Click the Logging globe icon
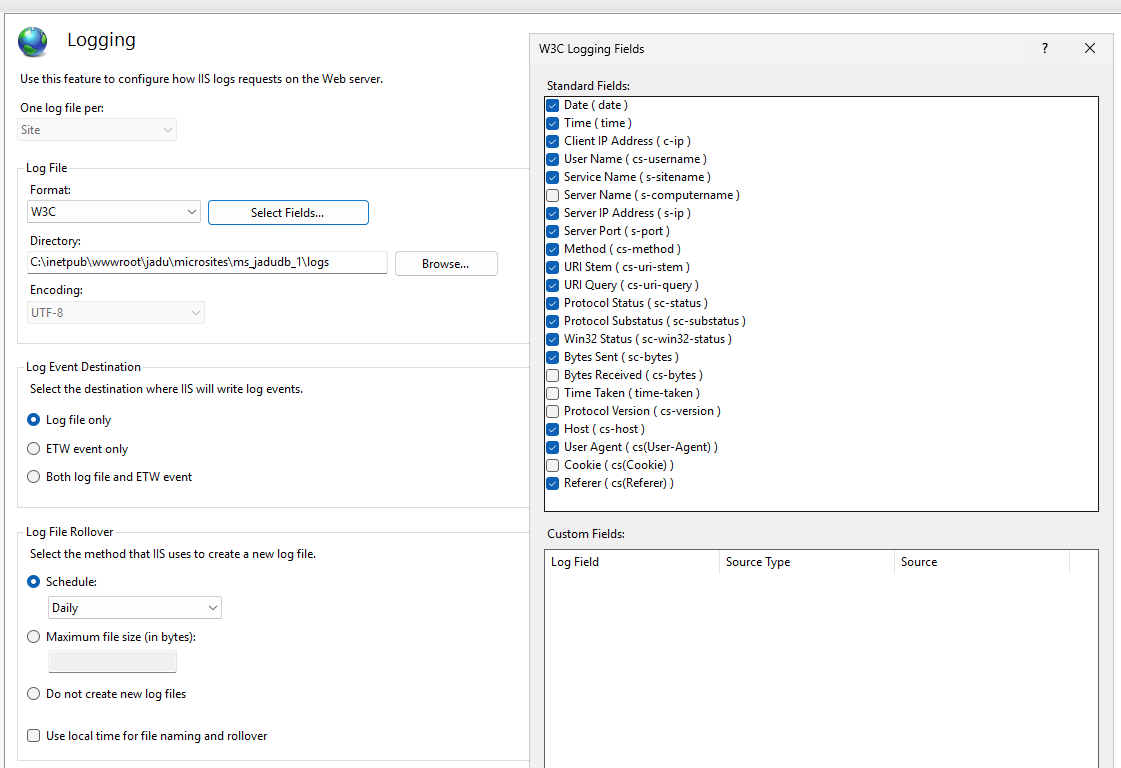Screen dimensions: 1121x768 coord(33,42)
